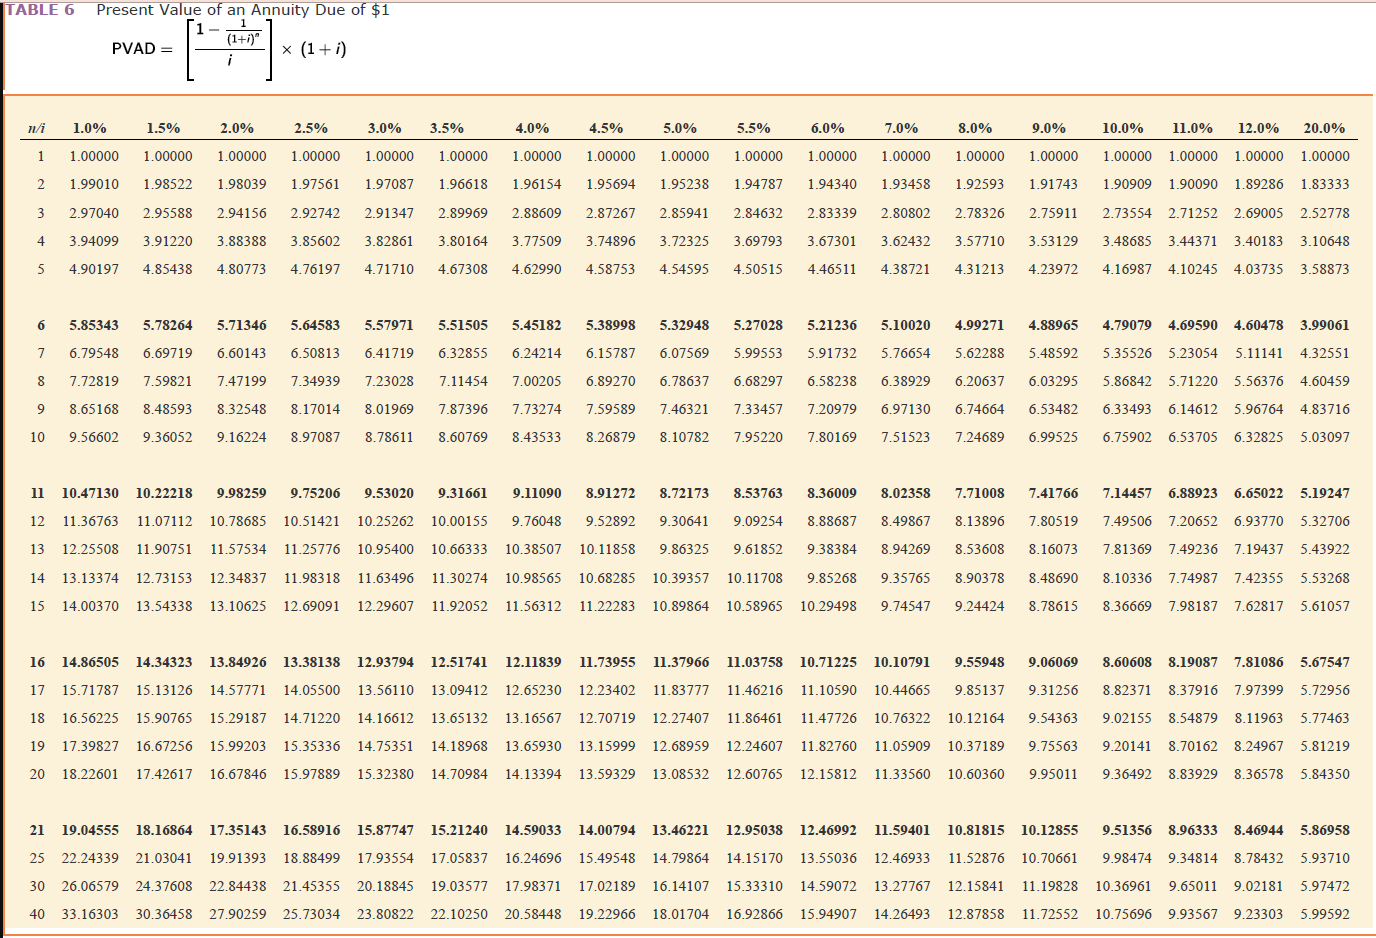Screen dimensions: 1376x938
Task: Click the value 16.14107 in row 30
Action: pos(681,886)
